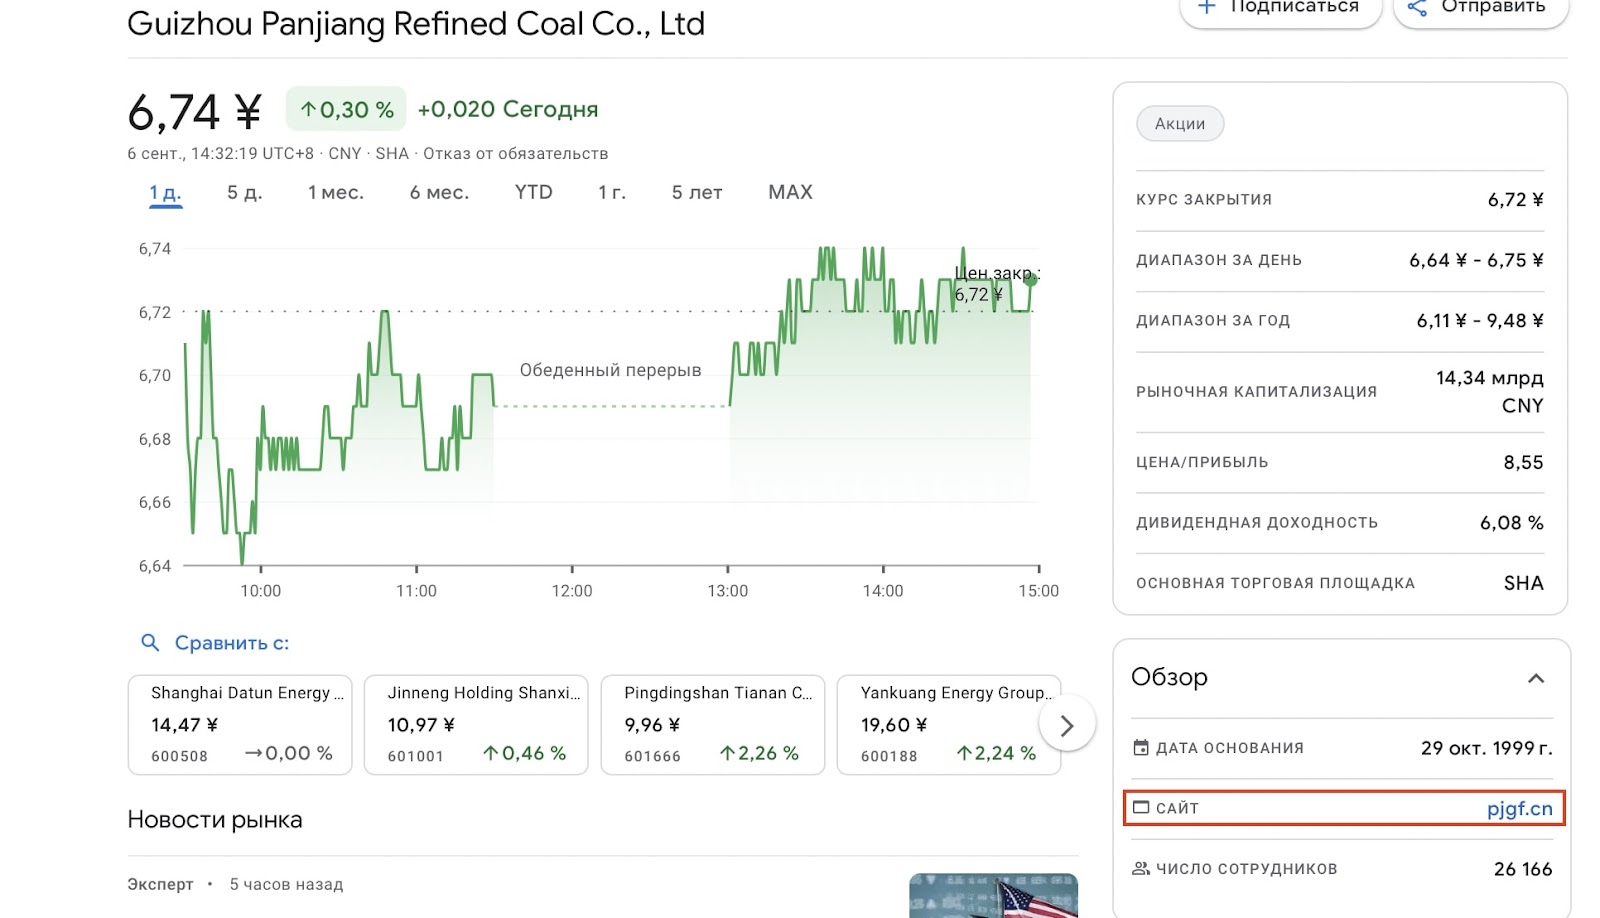The height and width of the screenshot is (918, 1600).
Task: Click the news thumbnail with the flag
Action: click(x=993, y=896)
